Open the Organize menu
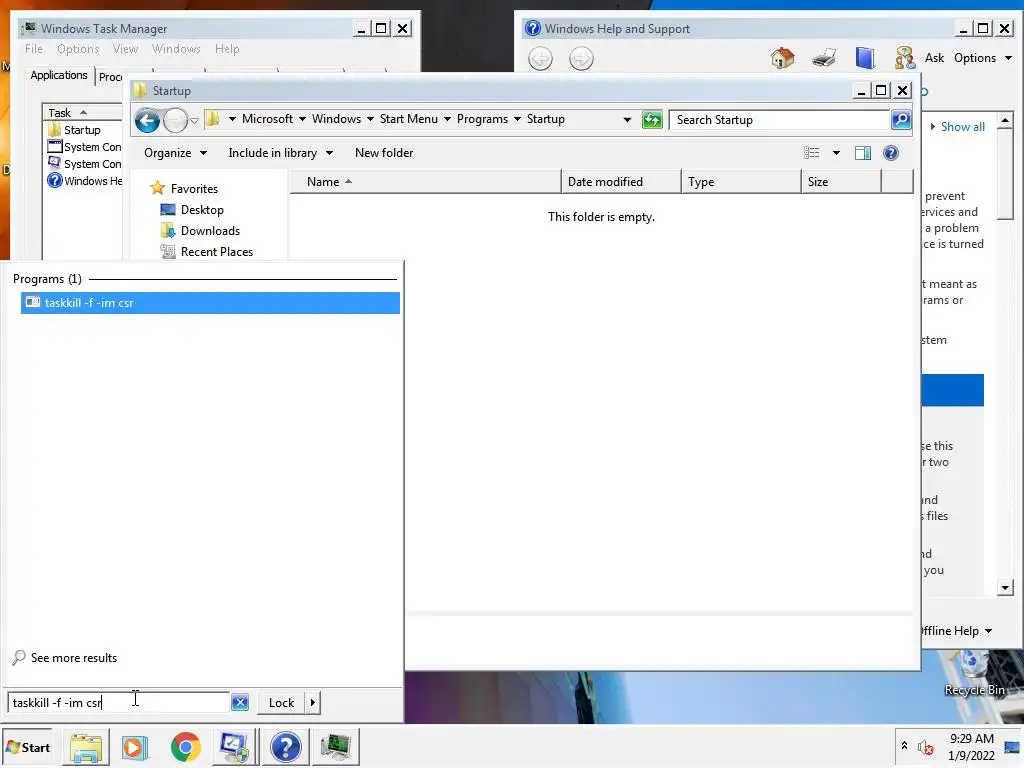The height and width of the screenshot is (768, 1024). (x=175, y=153)
